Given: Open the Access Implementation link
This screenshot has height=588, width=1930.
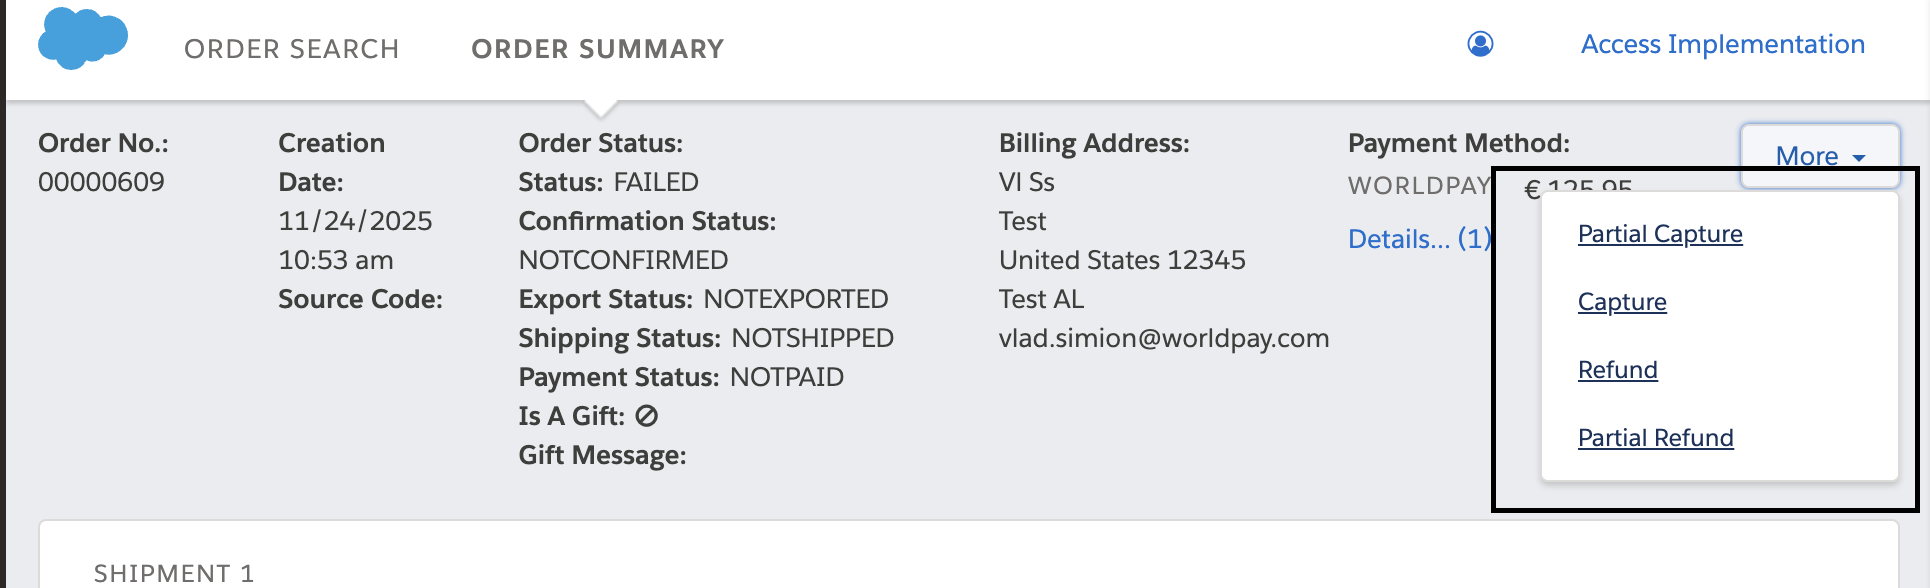Looking at the screenshot, I should click(1722, 44).
